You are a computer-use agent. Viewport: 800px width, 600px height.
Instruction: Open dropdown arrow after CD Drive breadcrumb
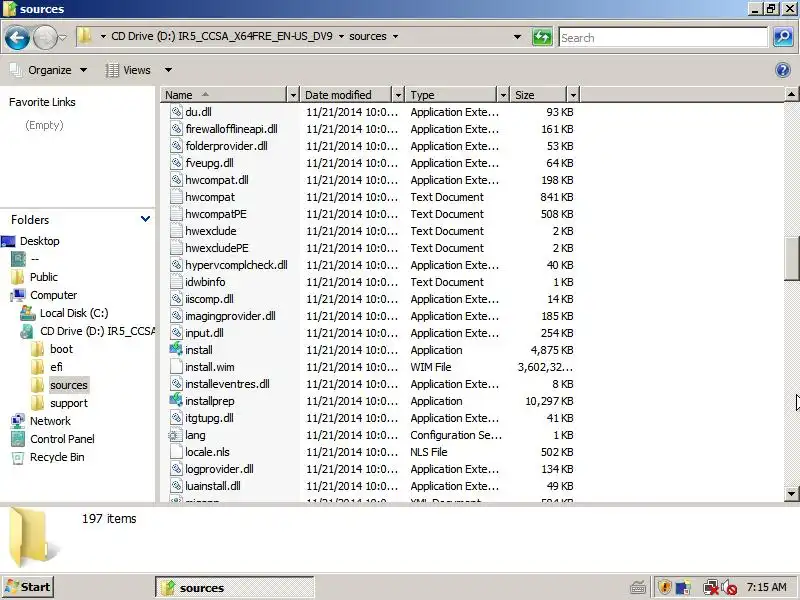[341, 37]
